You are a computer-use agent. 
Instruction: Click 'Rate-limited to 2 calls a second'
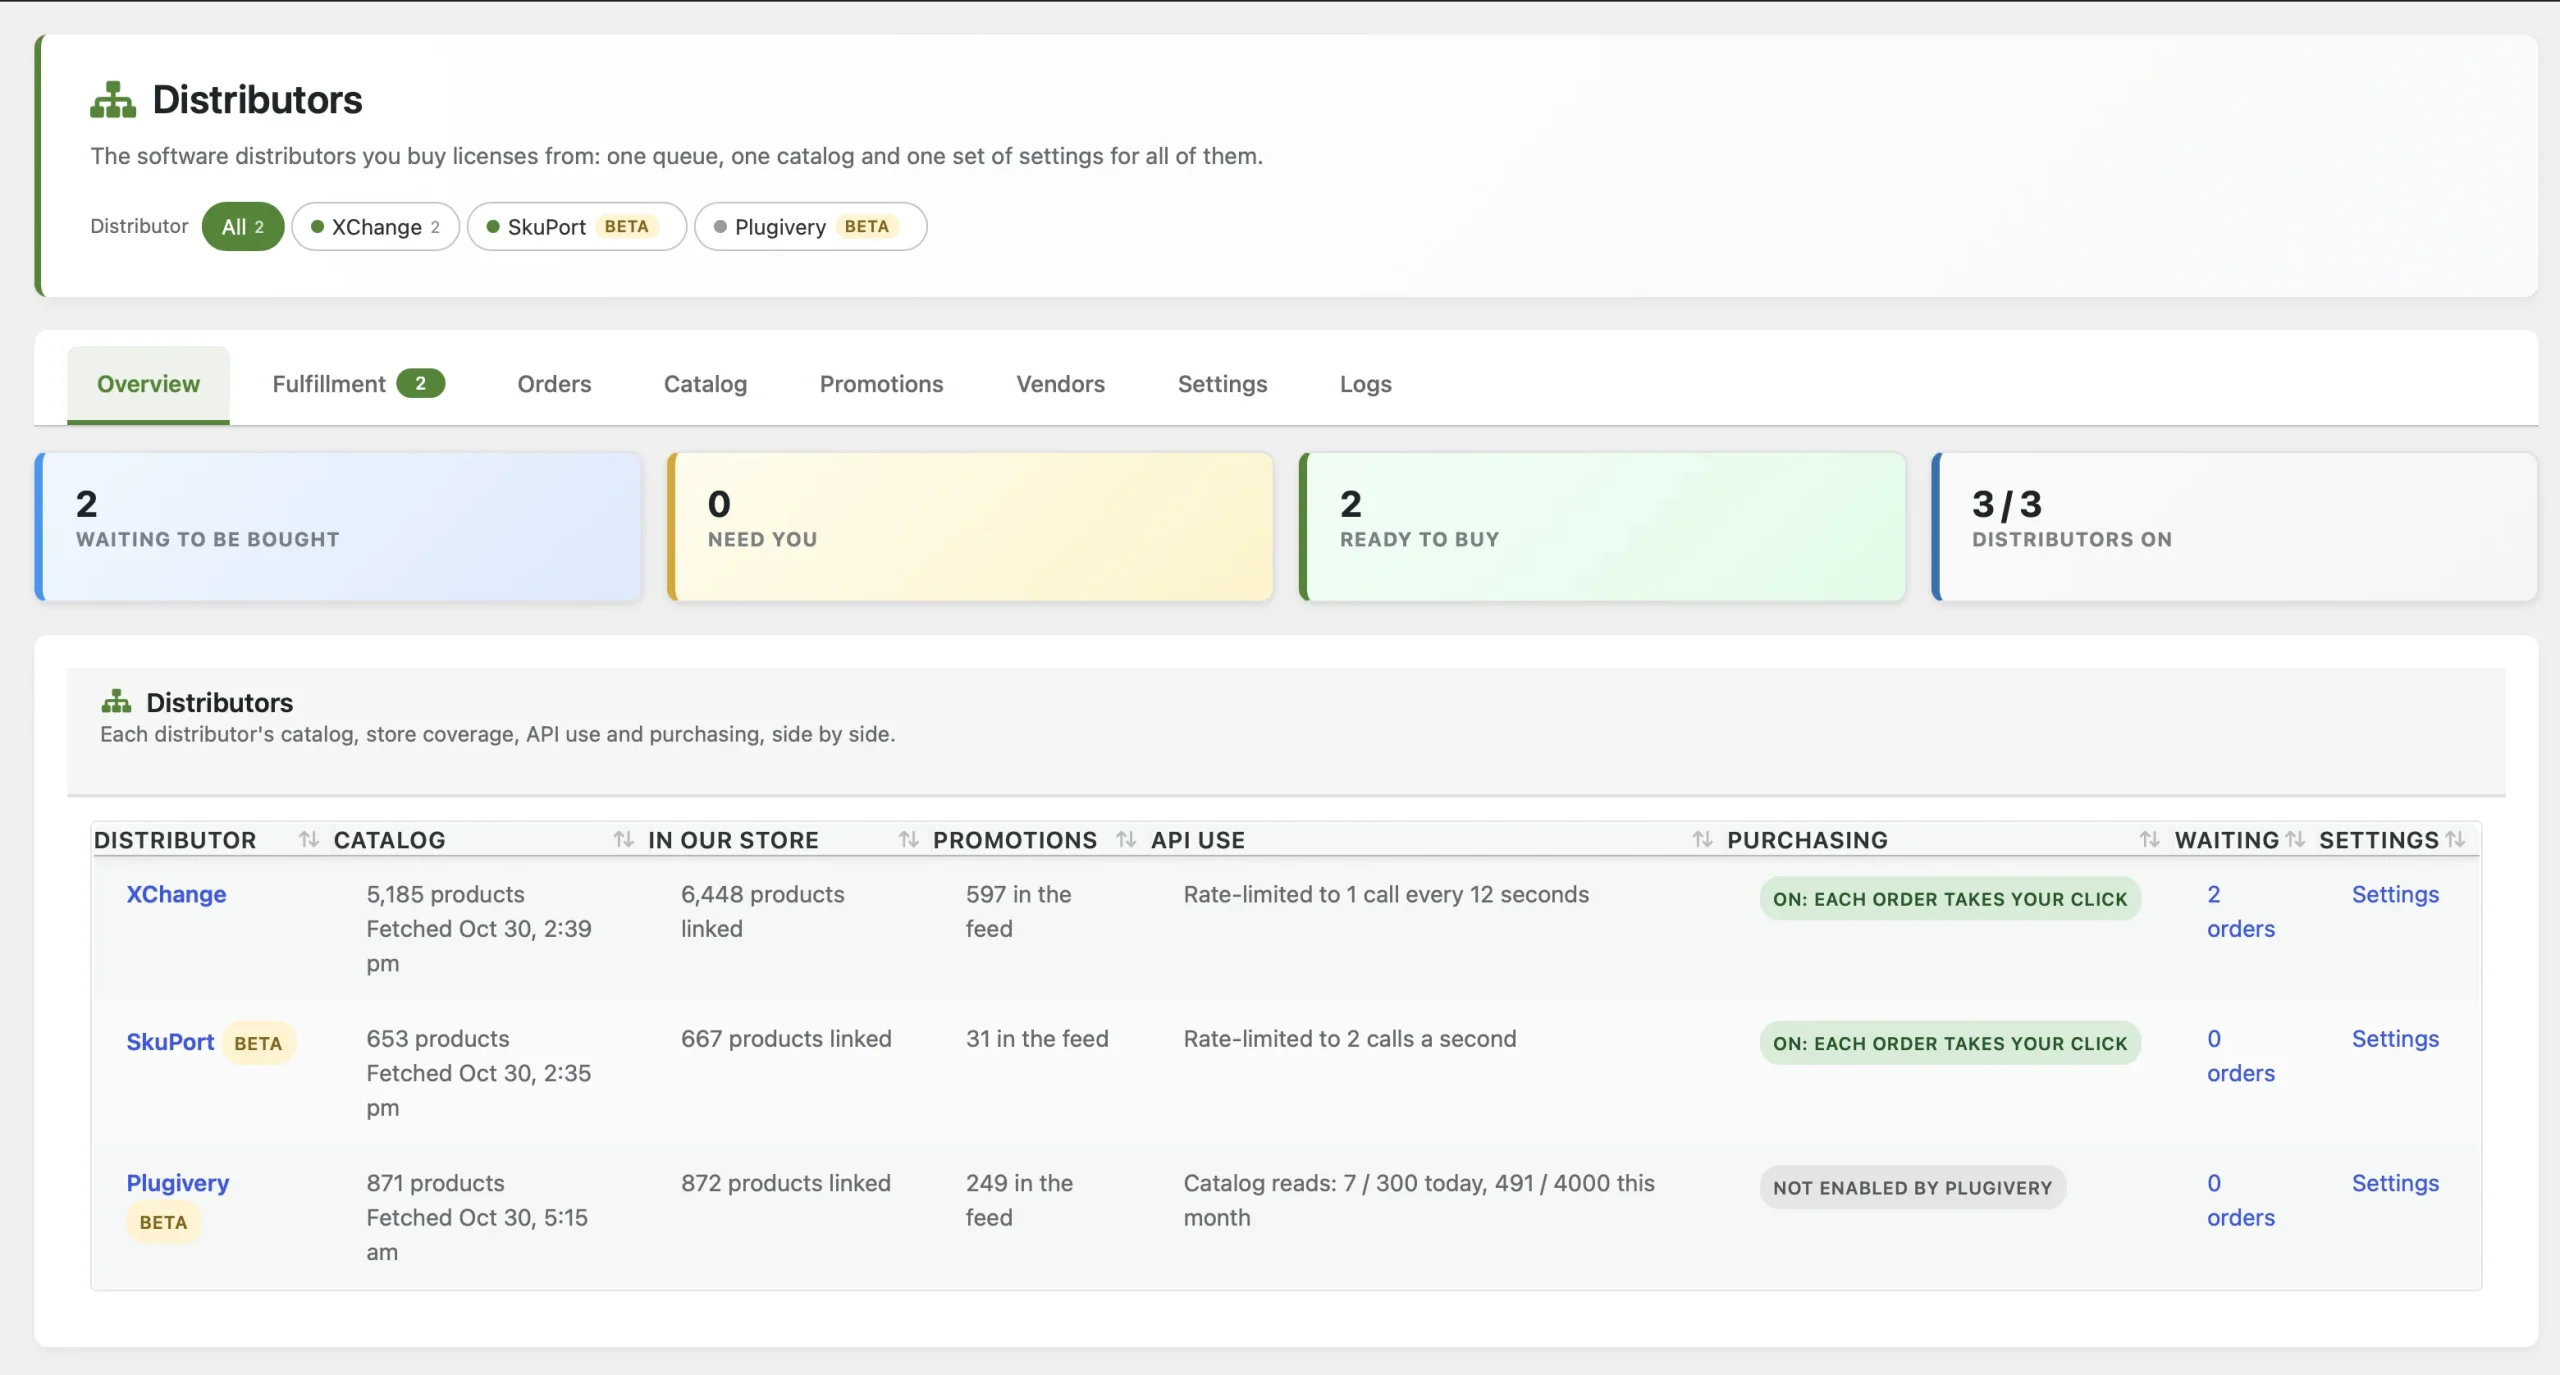(1350, 1038)
